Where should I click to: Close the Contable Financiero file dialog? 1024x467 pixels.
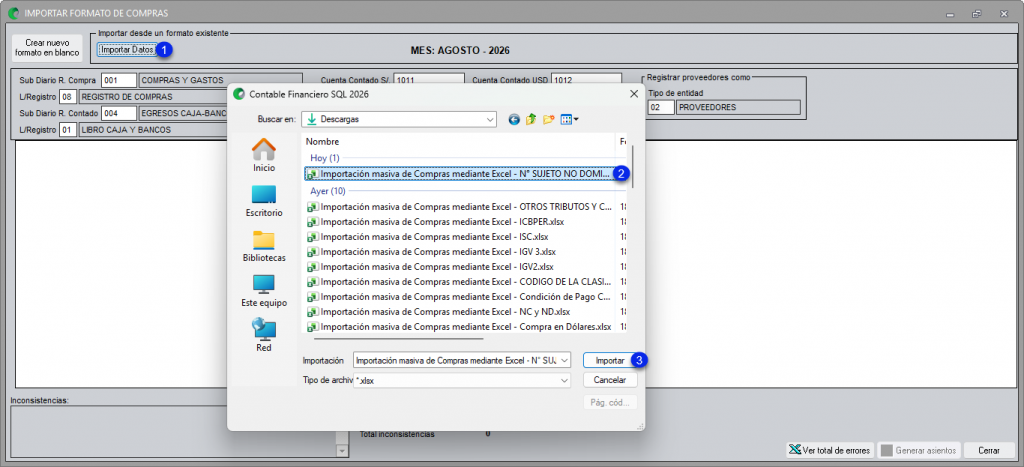[x=633, y=94]
